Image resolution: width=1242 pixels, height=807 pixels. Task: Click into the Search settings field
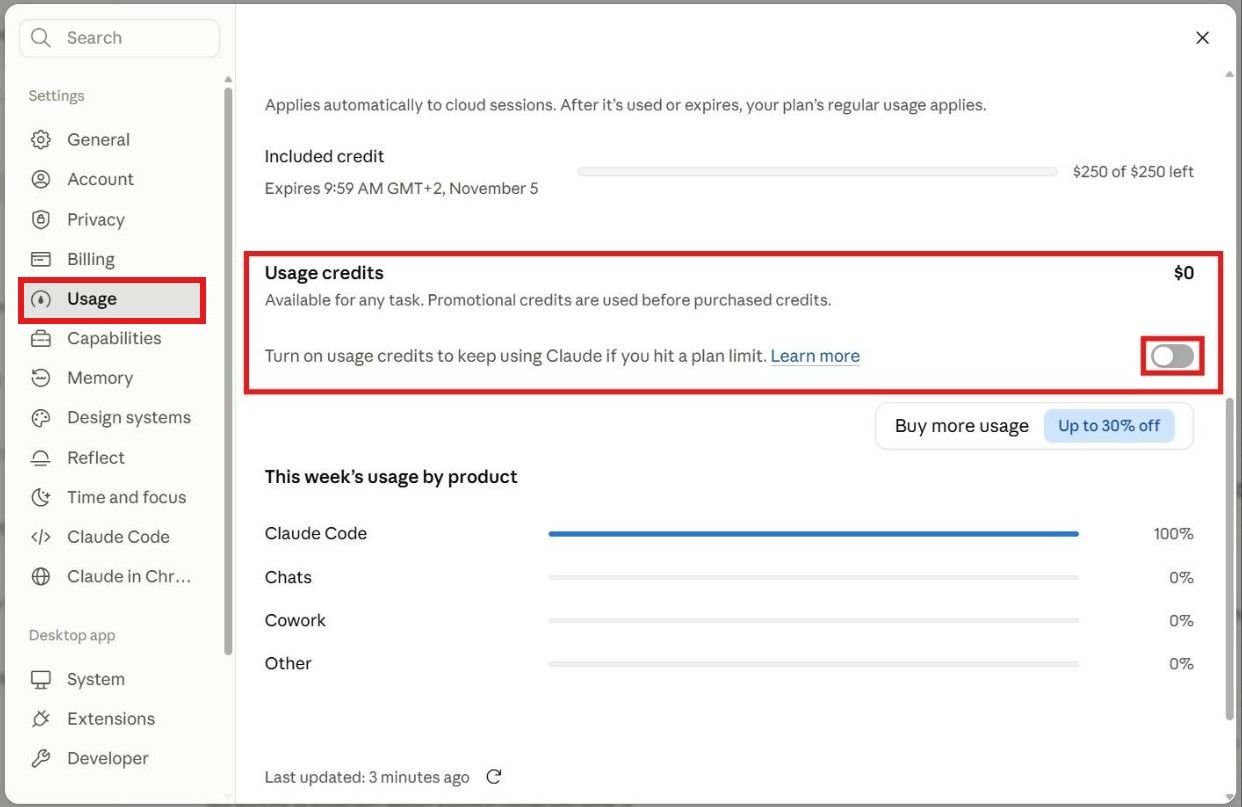point(119,38)
